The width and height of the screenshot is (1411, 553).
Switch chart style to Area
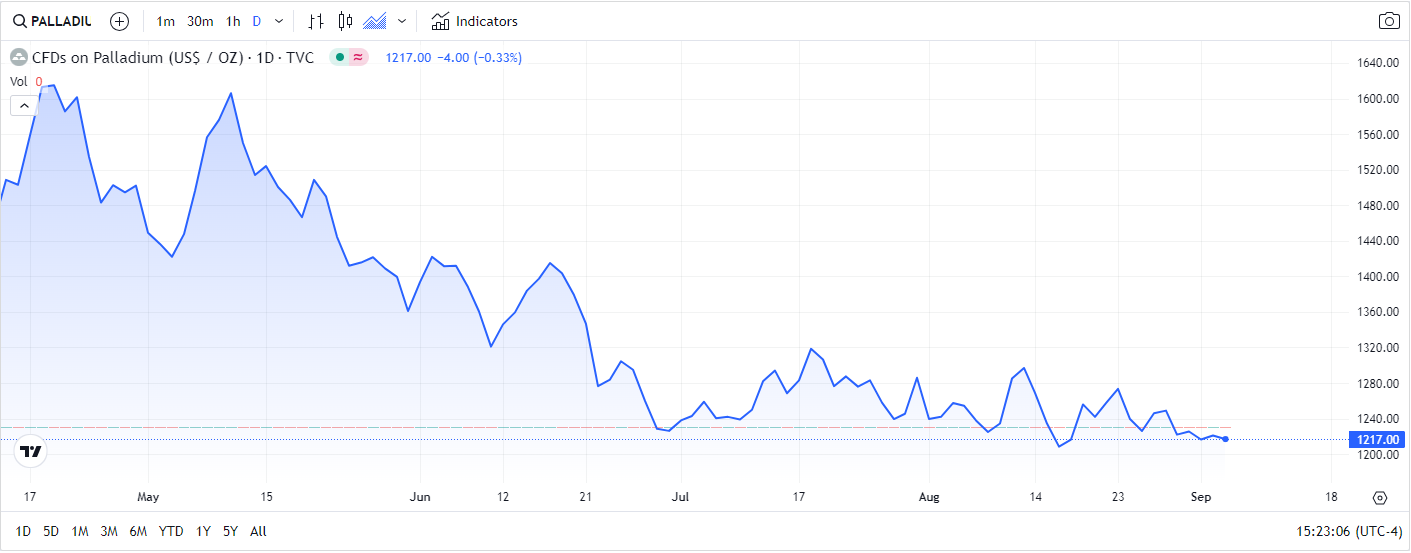tap(376, 21)
